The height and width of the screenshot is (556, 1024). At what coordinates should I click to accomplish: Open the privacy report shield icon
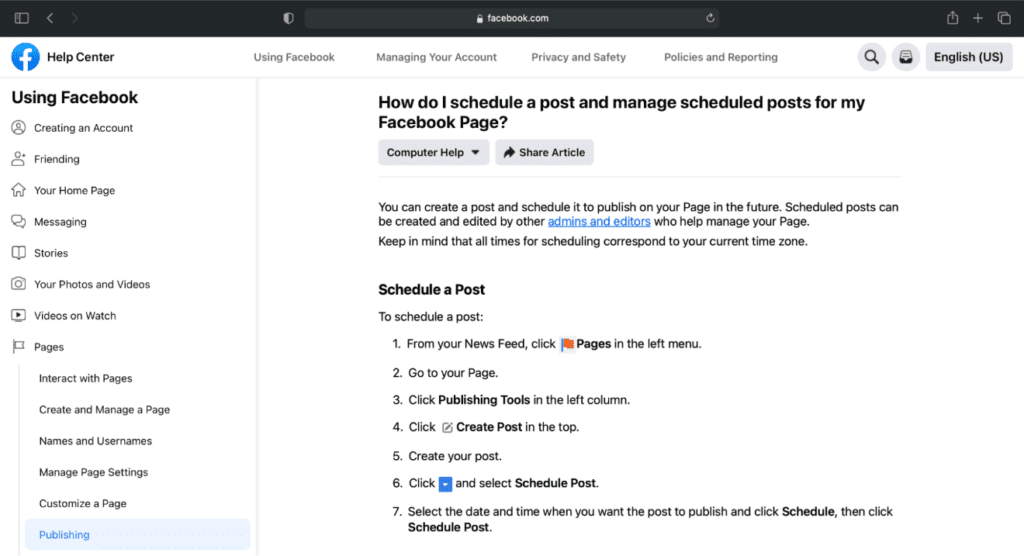(x=288, y=18)
